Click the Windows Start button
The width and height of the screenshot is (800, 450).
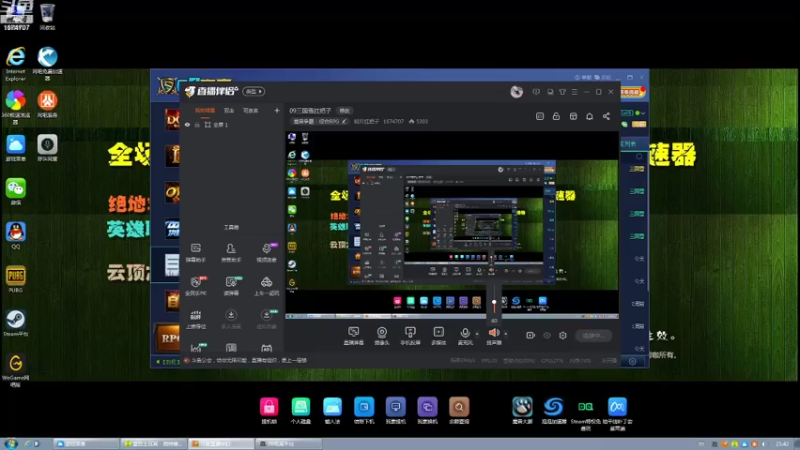(11, 443)
